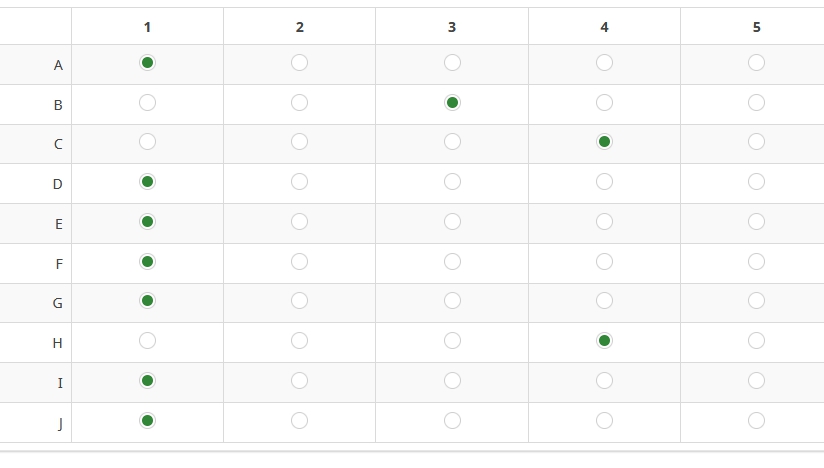The width and height of the screenshot is (824, 468).
Task: Select option 3 for row J
Action: tap(452, 420)
